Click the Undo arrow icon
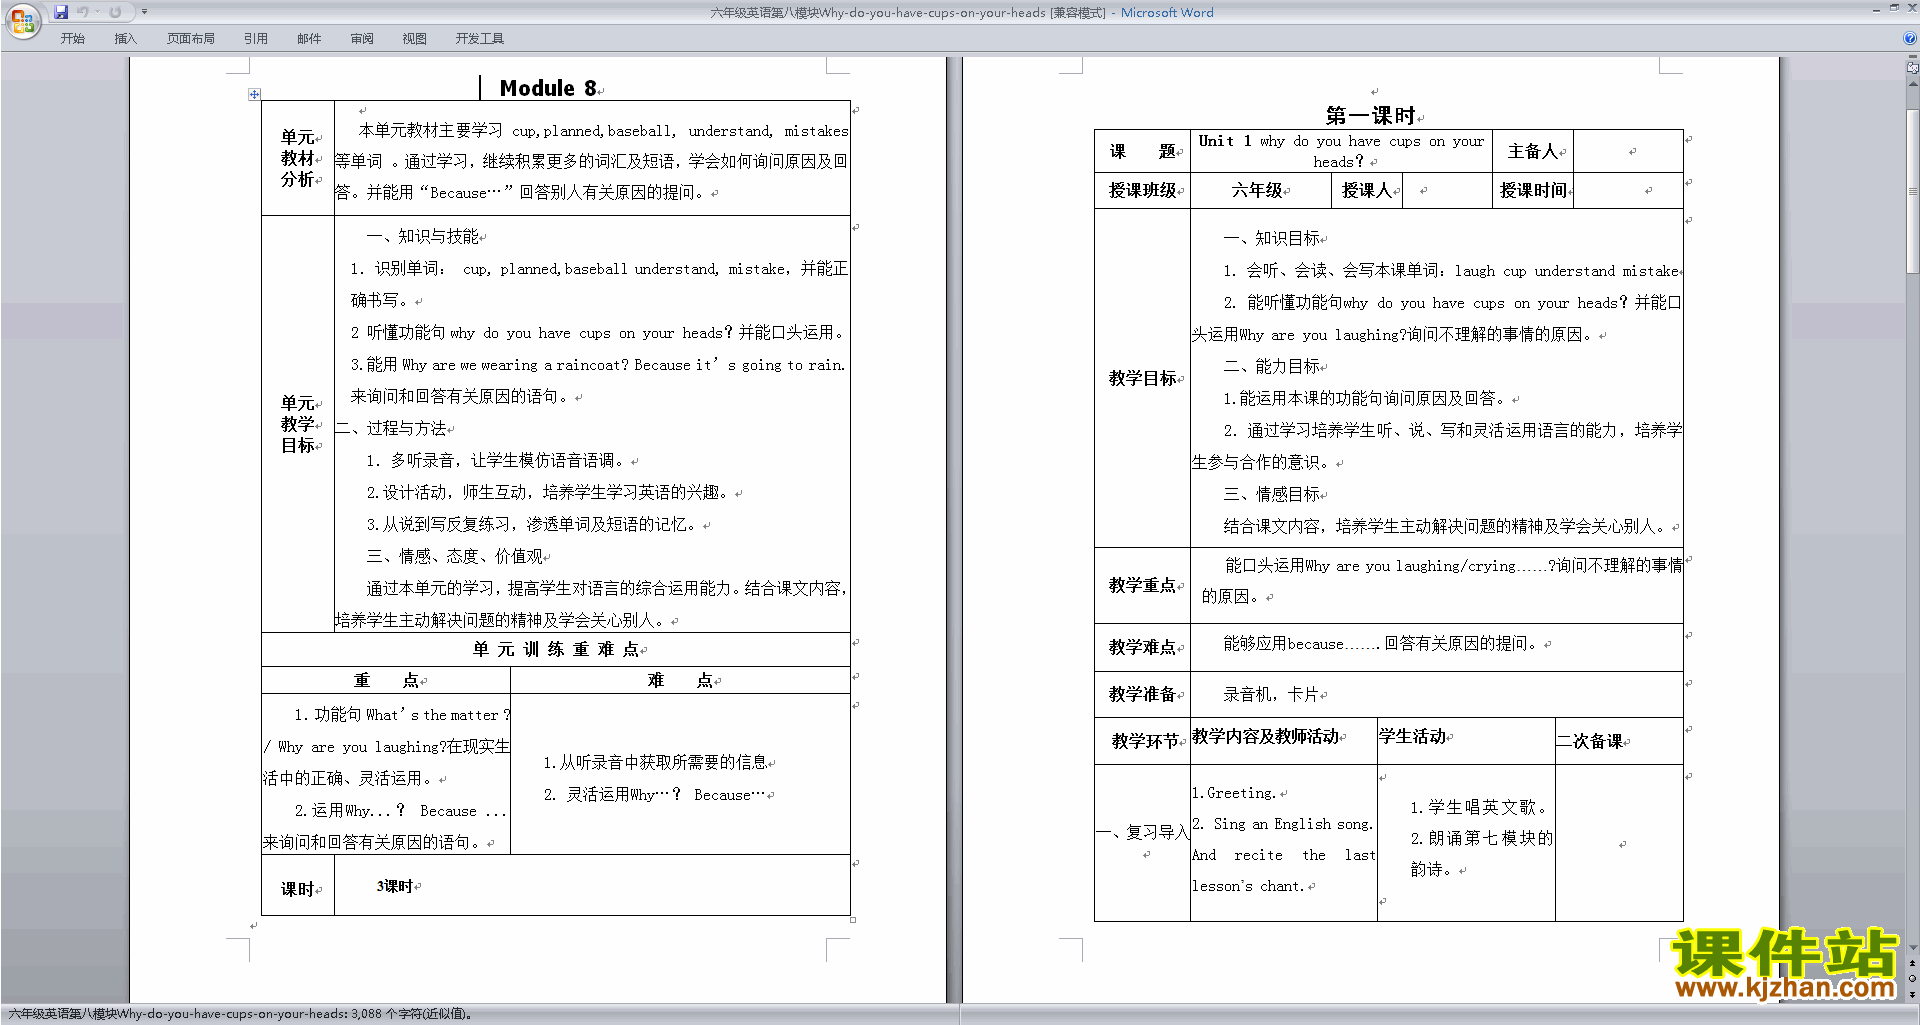 [83, 12]
